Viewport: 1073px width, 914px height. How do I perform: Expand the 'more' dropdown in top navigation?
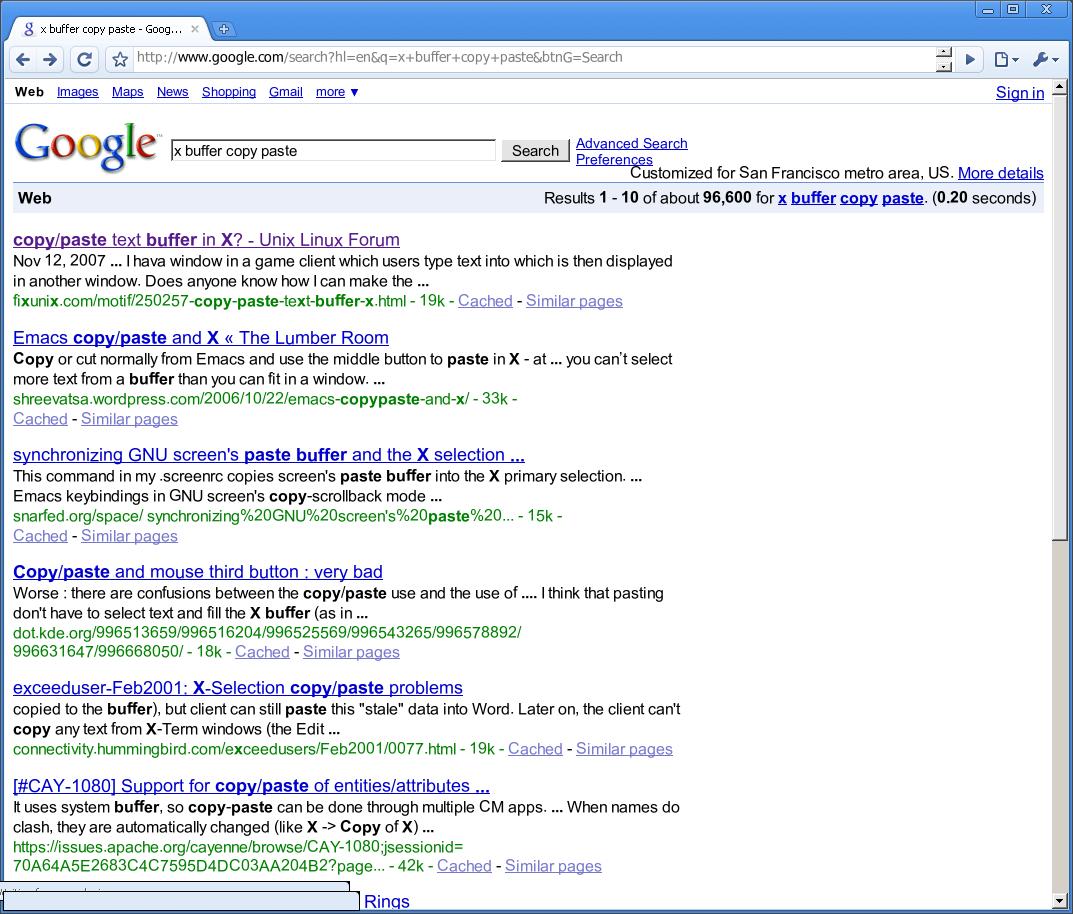click(337, 92)
